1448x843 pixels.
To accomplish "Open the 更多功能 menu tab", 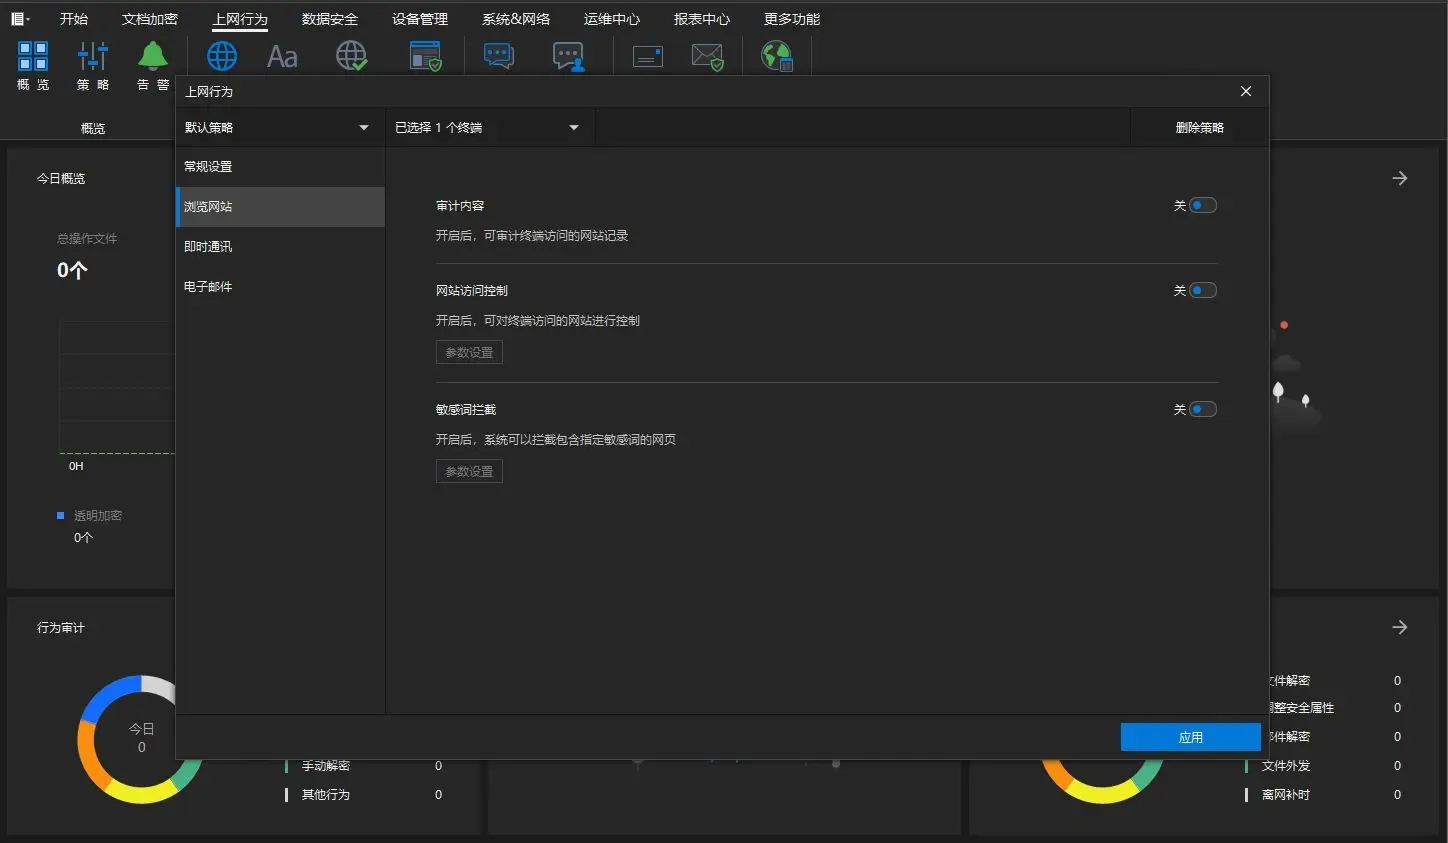I will click(792, 19).
